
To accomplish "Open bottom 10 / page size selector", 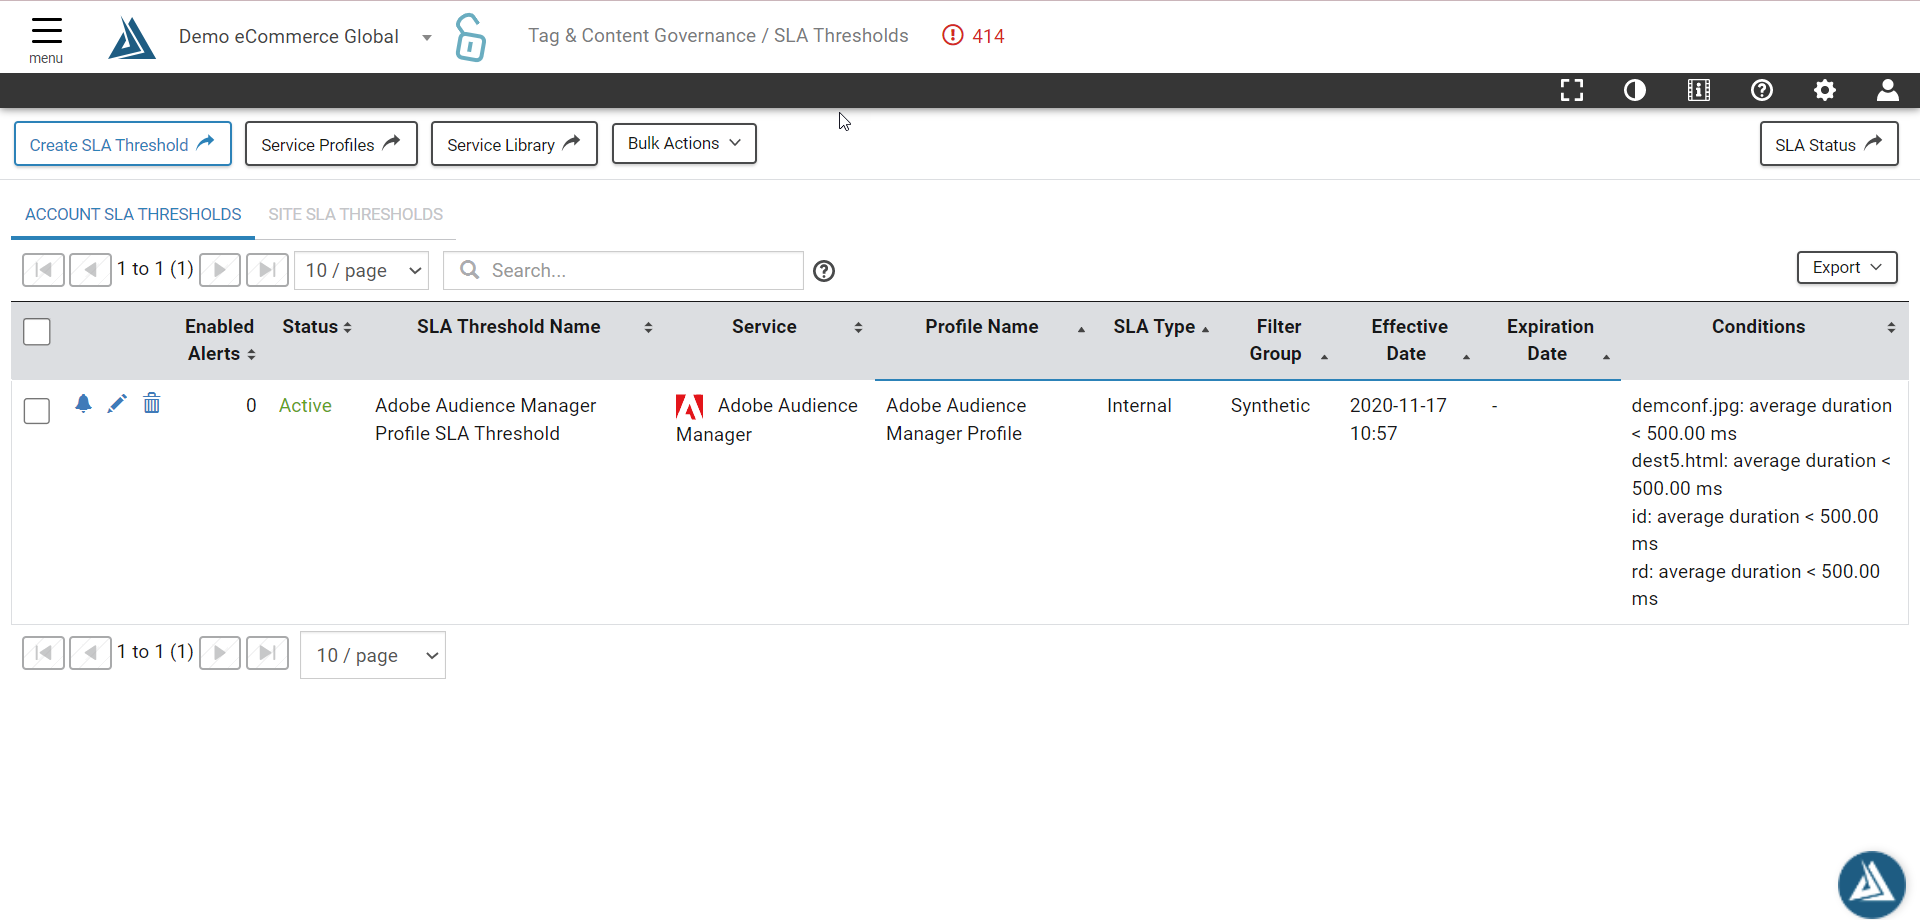I will tap(373, 655).
